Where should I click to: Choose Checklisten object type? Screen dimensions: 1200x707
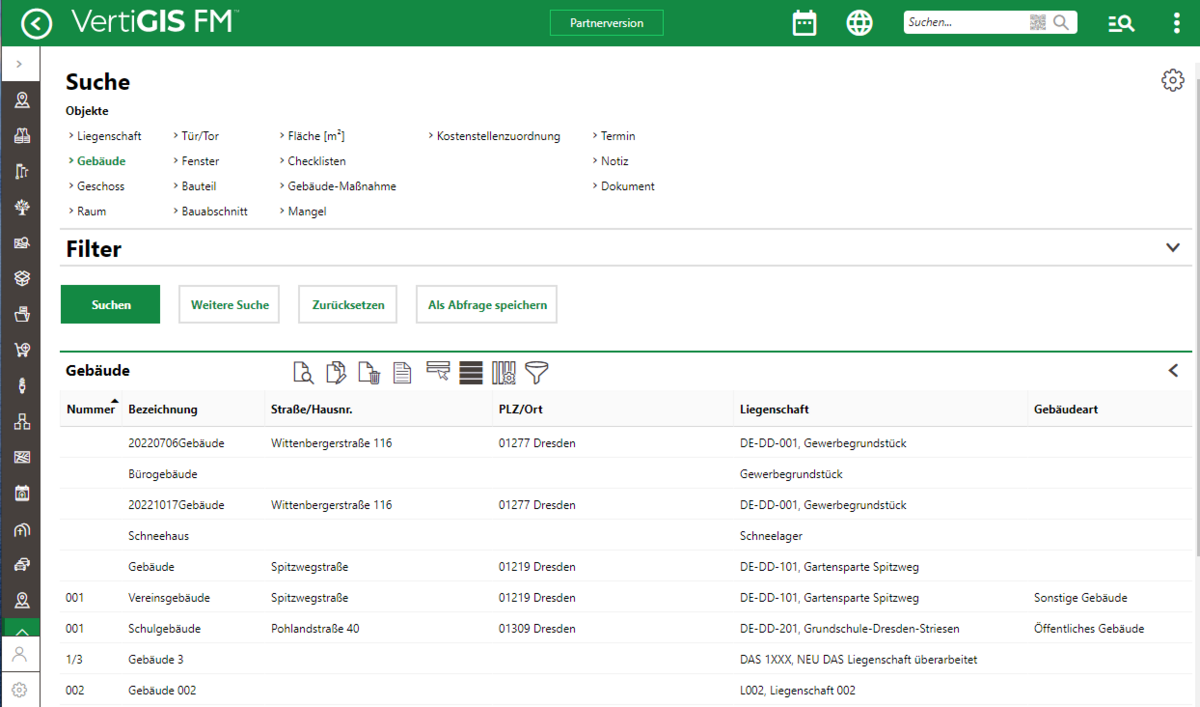point(317,161)
